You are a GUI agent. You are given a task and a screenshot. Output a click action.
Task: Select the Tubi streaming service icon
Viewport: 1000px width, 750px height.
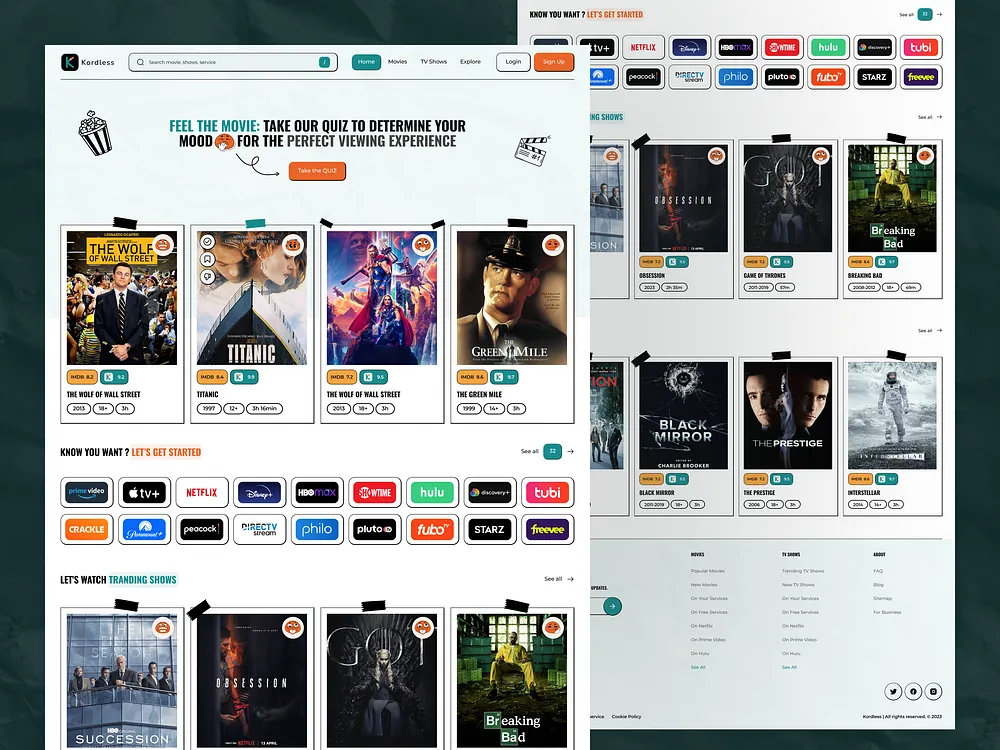click(547, 492)
